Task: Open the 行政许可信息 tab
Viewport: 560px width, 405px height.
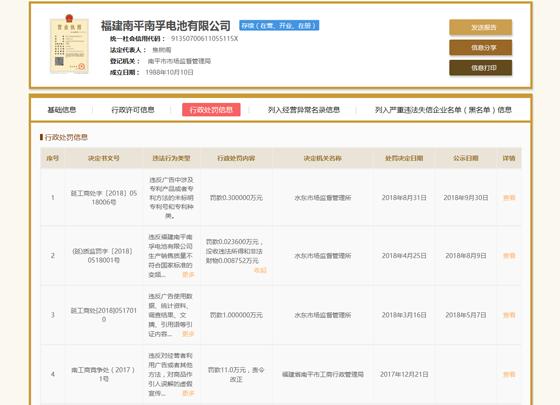Action: click(x=133, y=110)
